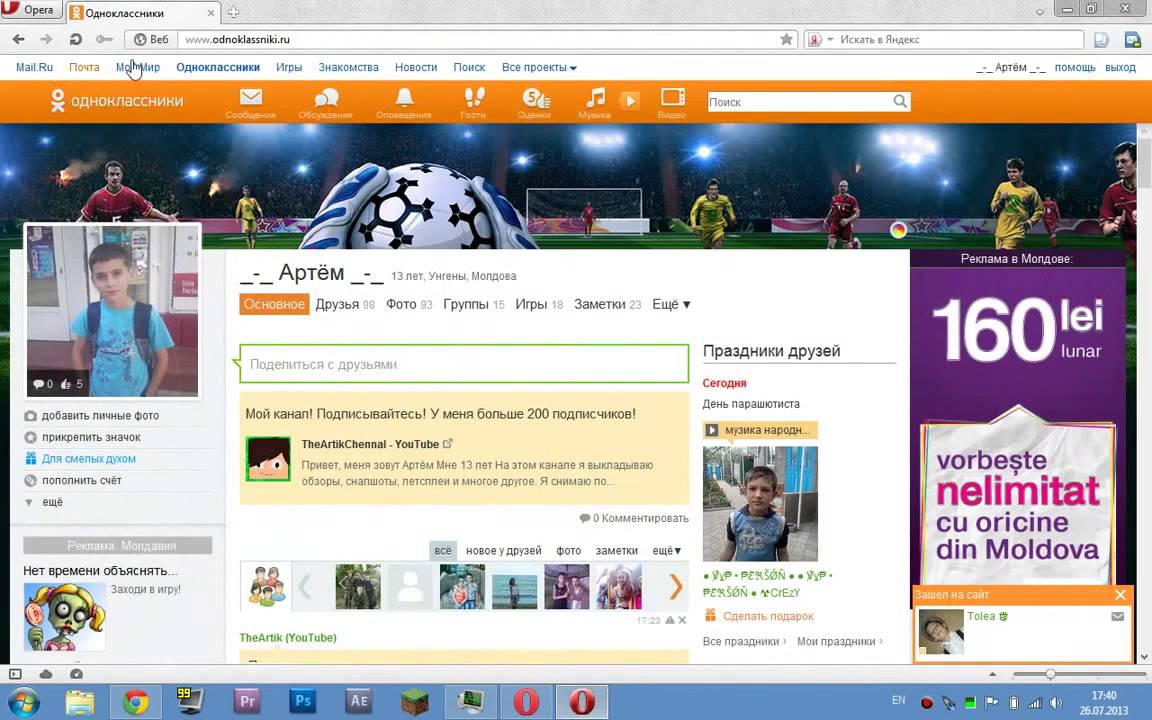Click the browser Forward arrow
1152x720 pixels.
pos(46,39)
